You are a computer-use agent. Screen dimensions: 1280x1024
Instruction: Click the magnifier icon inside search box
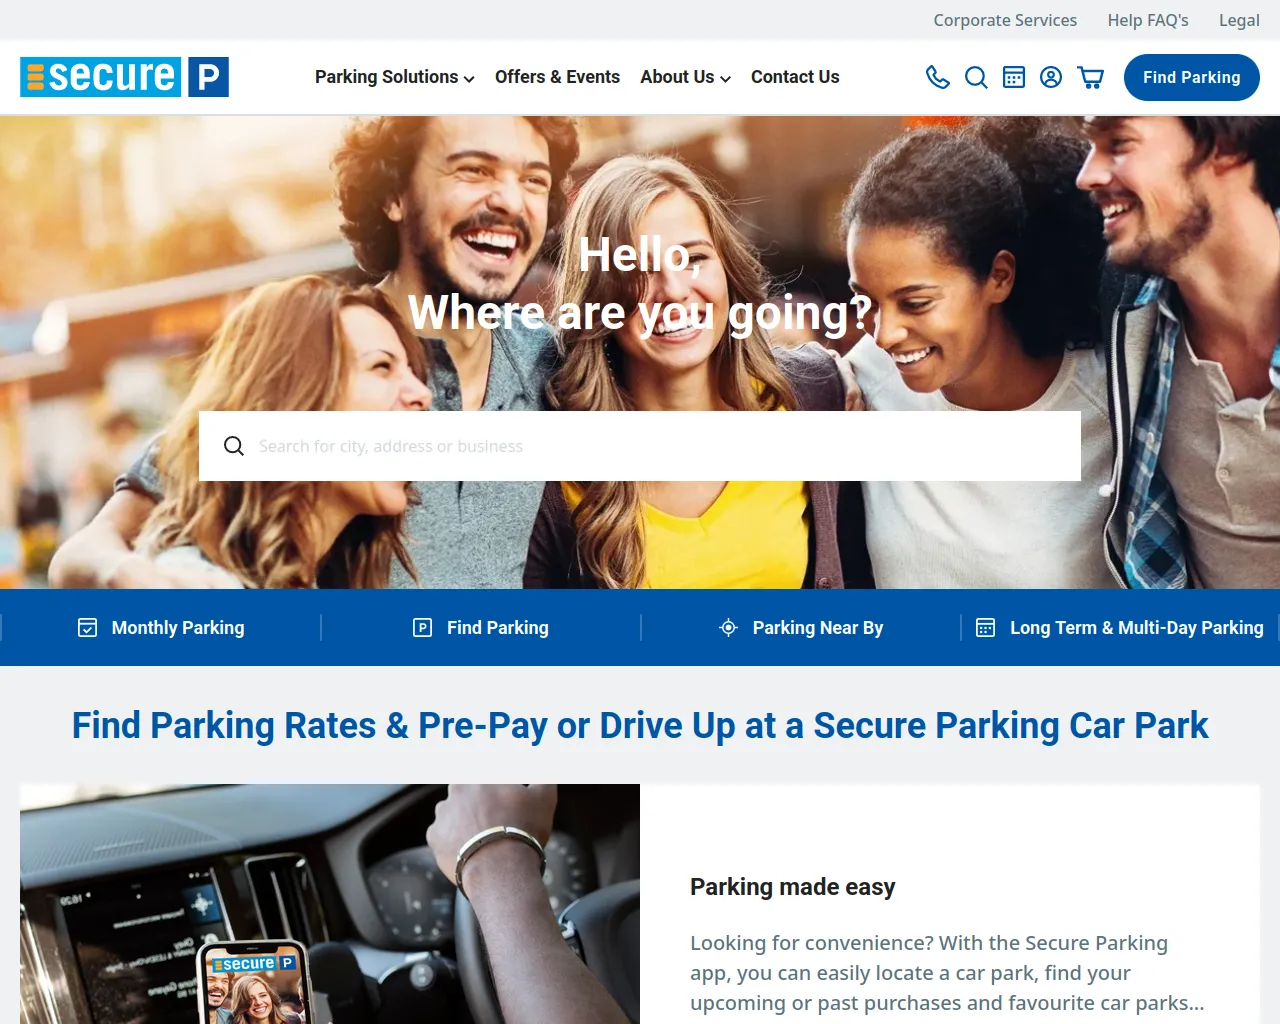[x=234, y=446]
